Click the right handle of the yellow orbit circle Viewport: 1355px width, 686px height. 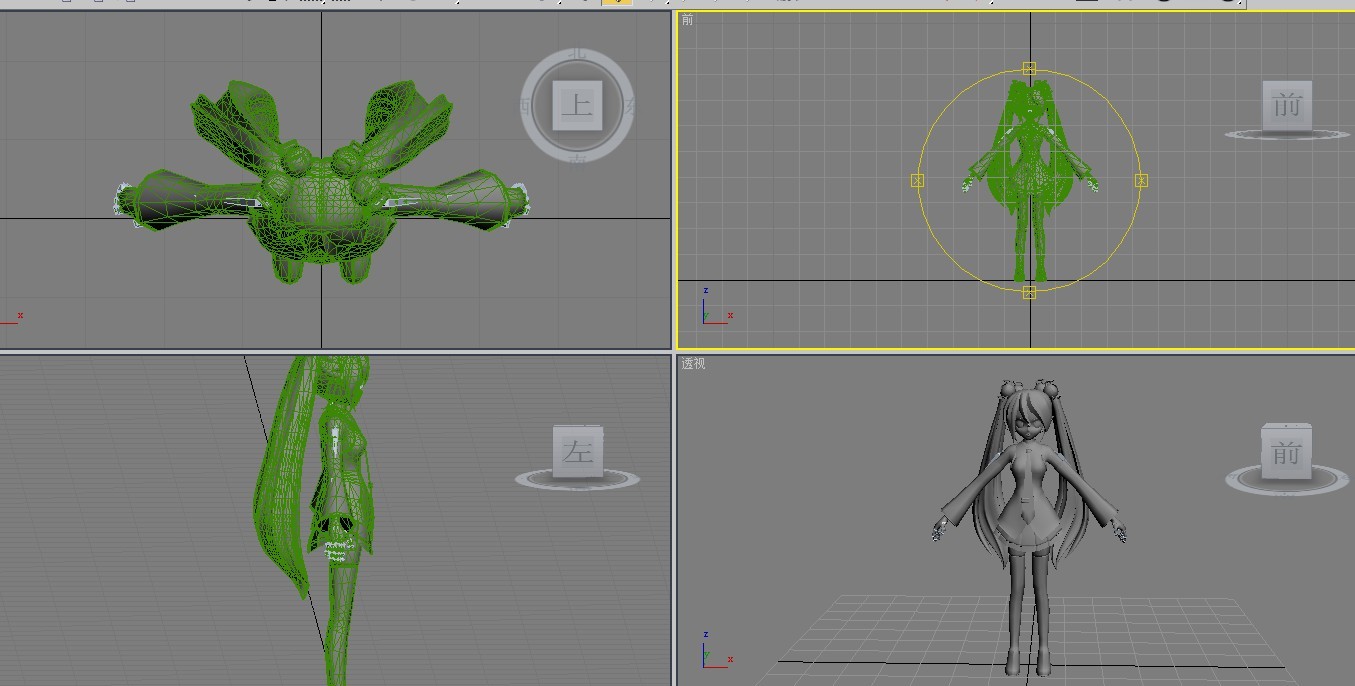[x=1141, y=180]
